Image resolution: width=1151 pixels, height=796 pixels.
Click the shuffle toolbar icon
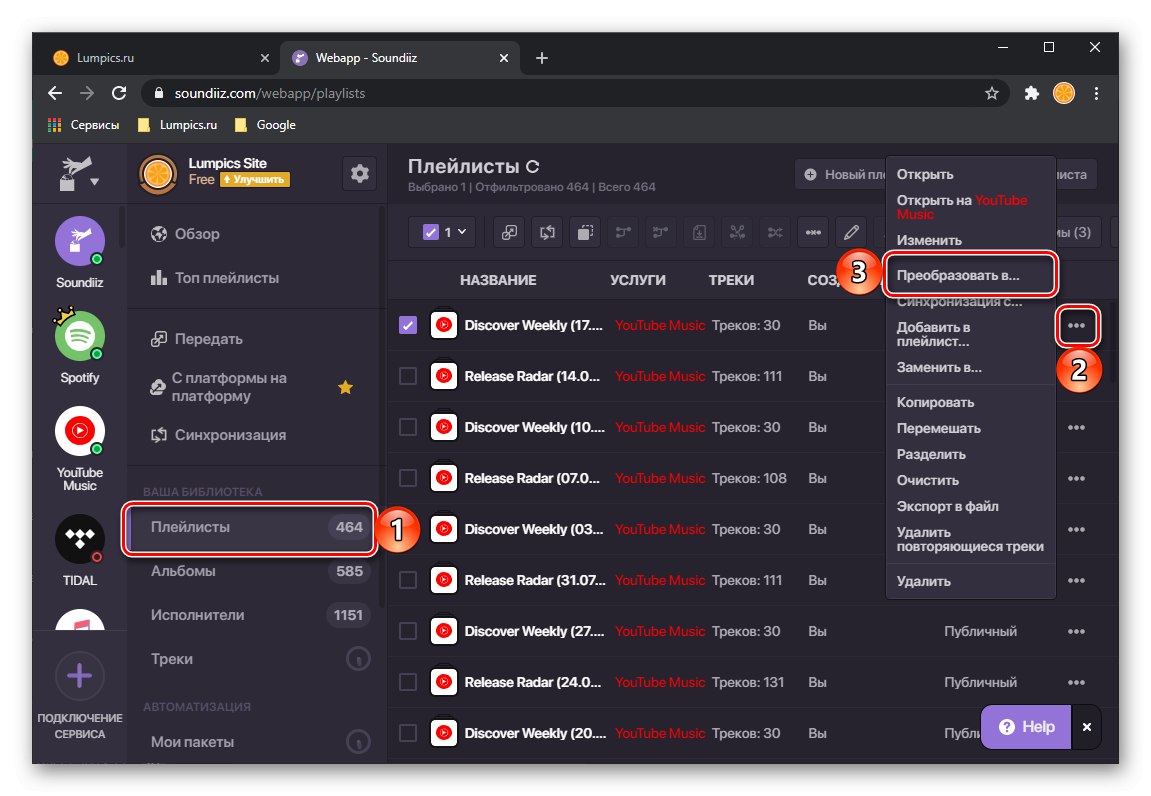pos(775,233)
